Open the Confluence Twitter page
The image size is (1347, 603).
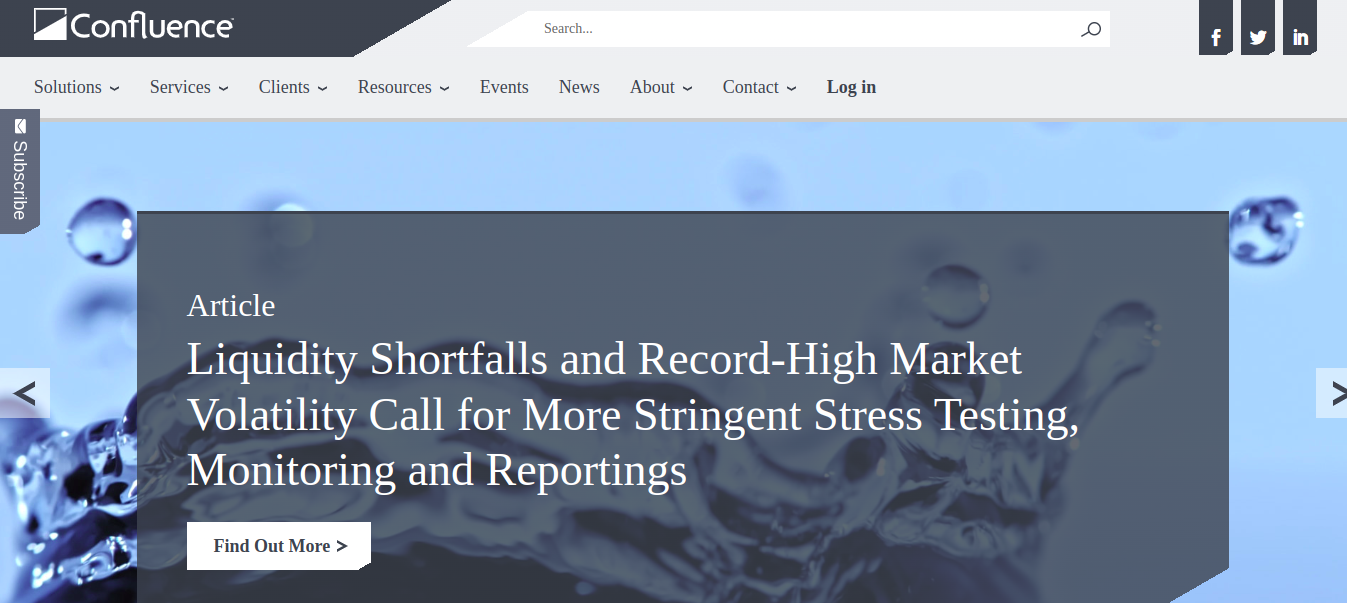tap(1258, 30)
